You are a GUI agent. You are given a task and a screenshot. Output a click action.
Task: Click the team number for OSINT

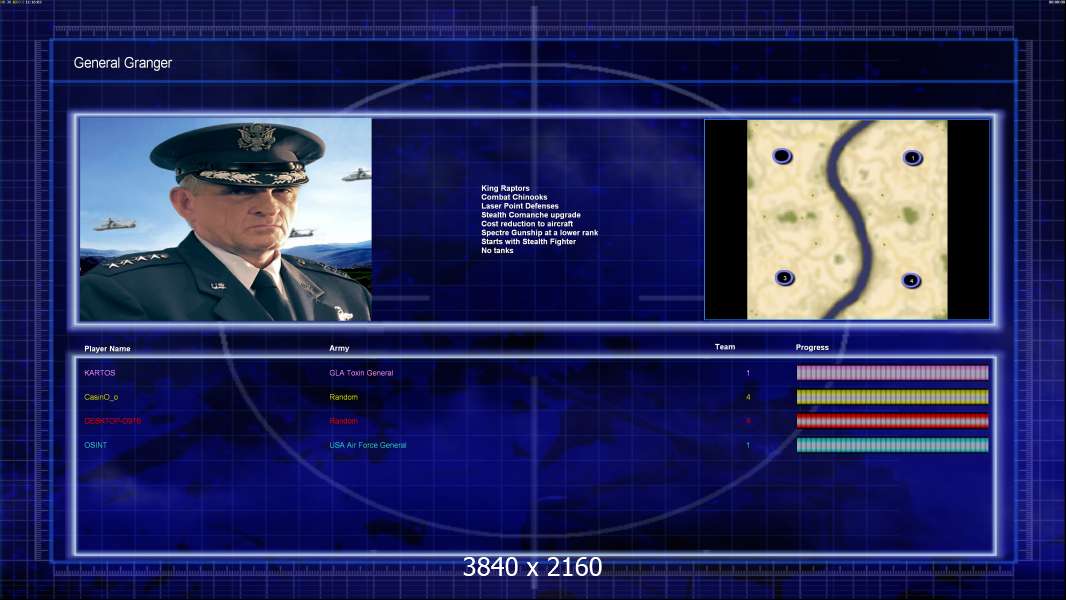pyautogui.click(x=748, y=445)
